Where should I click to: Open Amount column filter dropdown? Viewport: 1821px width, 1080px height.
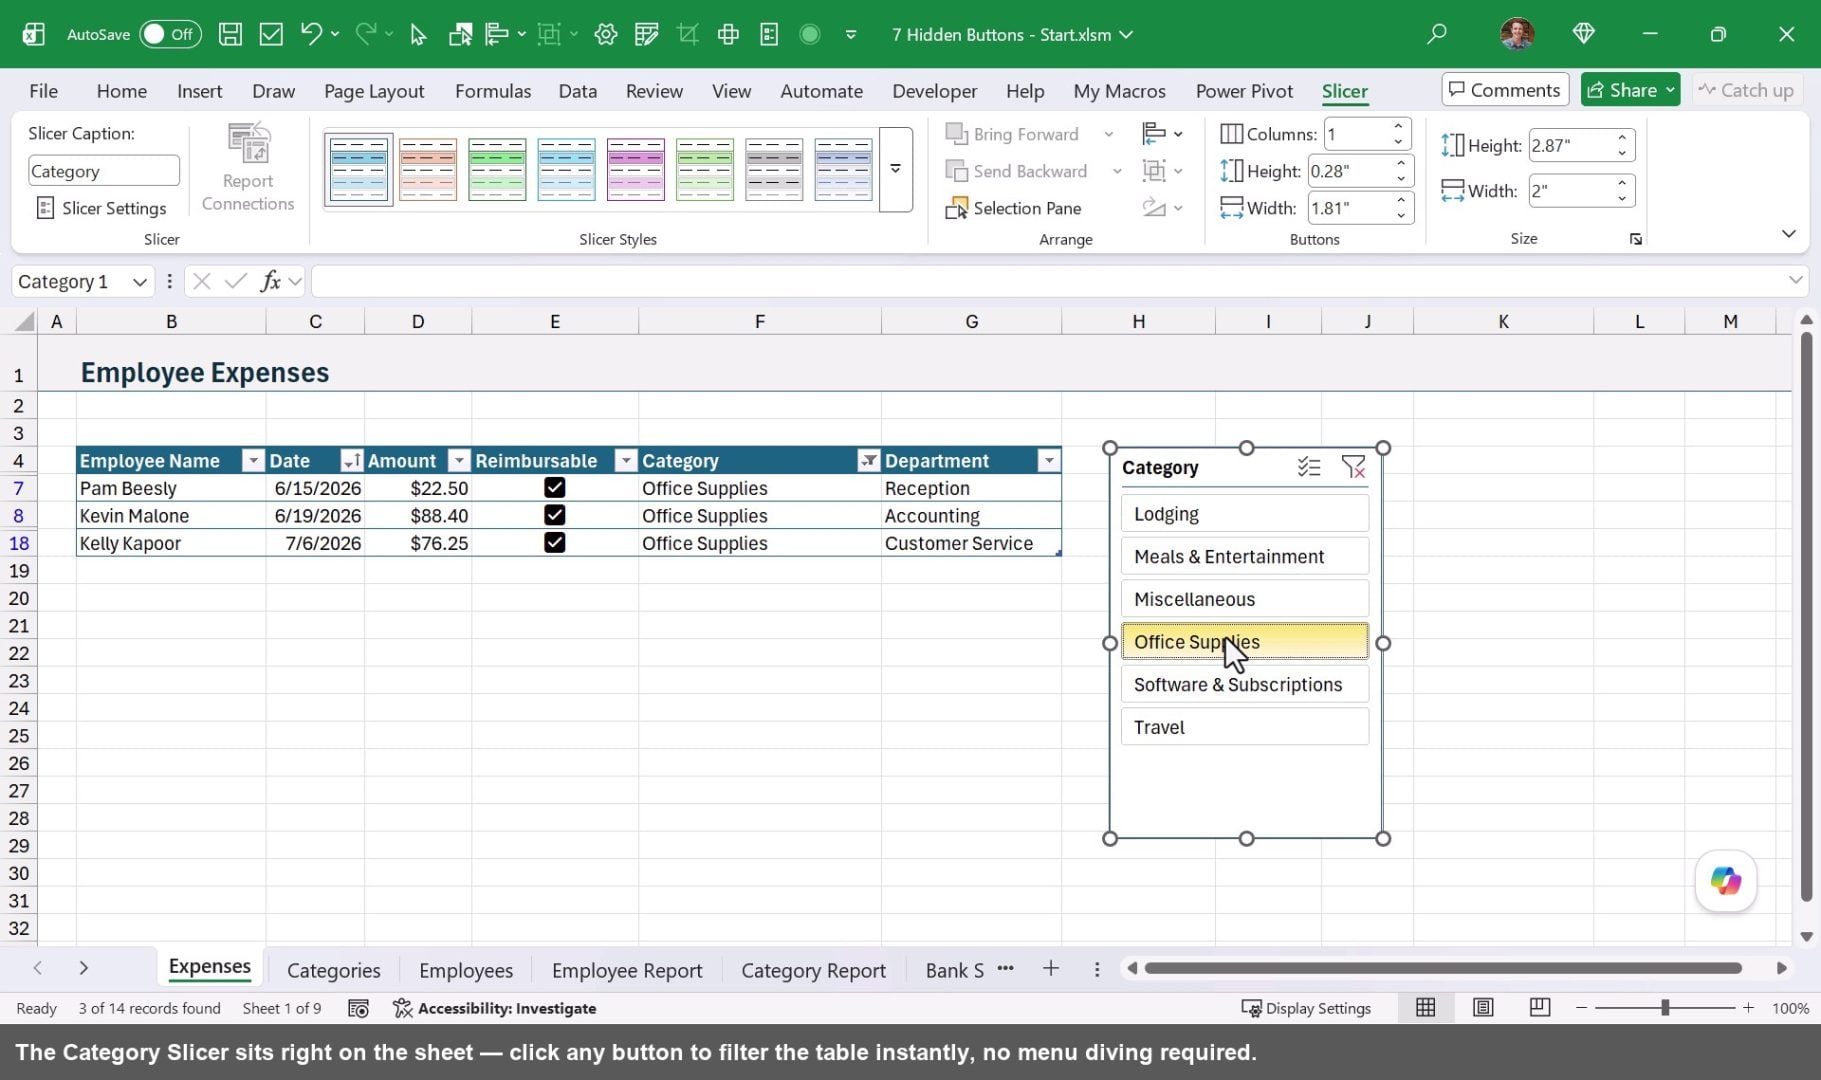pos(459,460)
